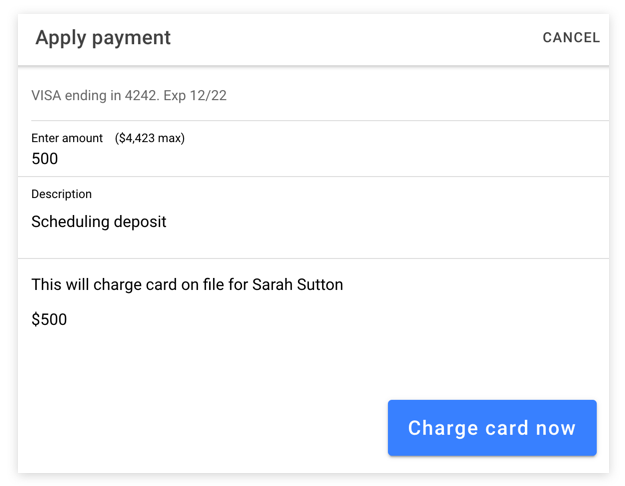
Task: Click the Description label
Action: click(x=61, y=194)
